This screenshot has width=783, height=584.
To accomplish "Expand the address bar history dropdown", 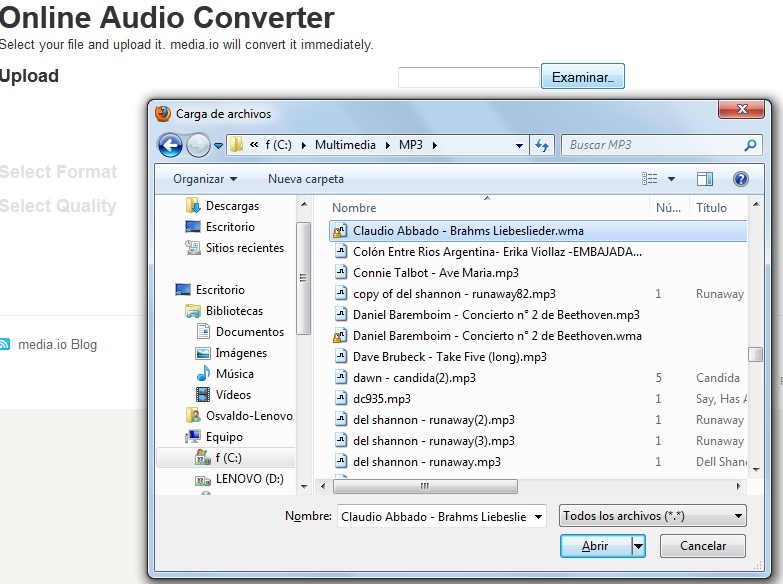I will point(519,145).
